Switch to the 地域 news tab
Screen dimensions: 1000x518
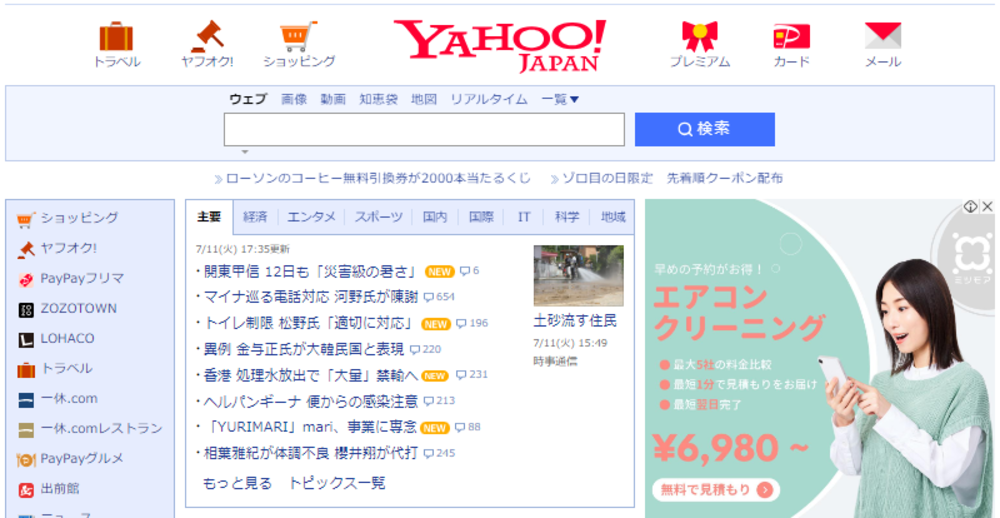612,217
